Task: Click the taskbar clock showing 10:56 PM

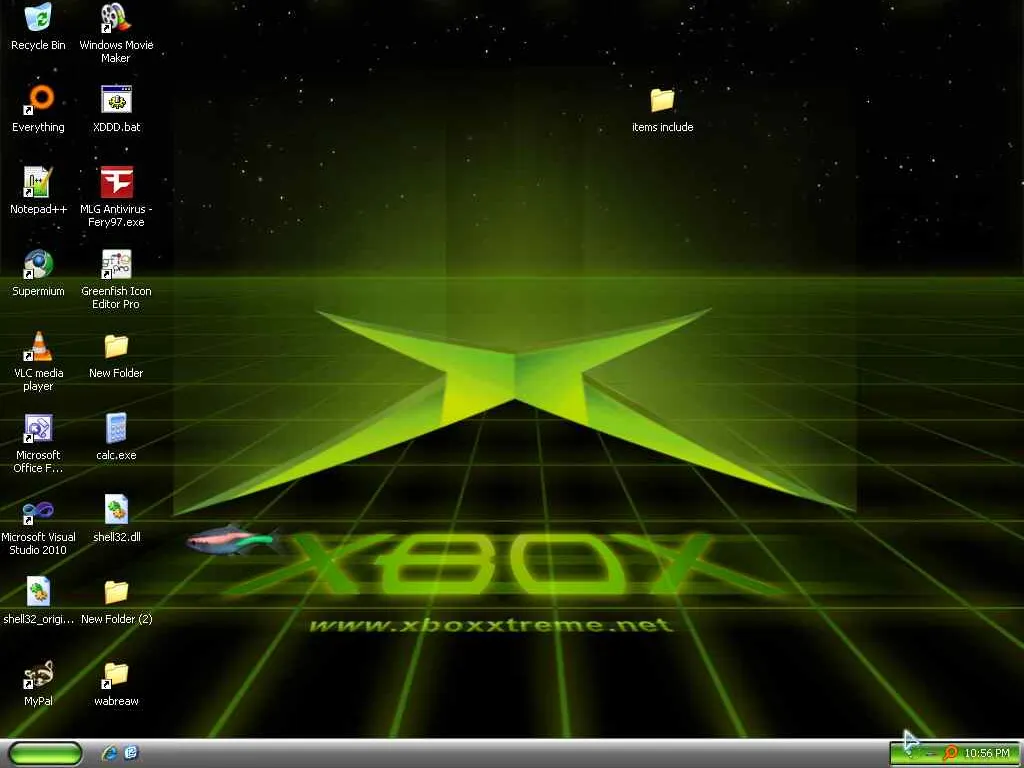Action: coord(987,754)
